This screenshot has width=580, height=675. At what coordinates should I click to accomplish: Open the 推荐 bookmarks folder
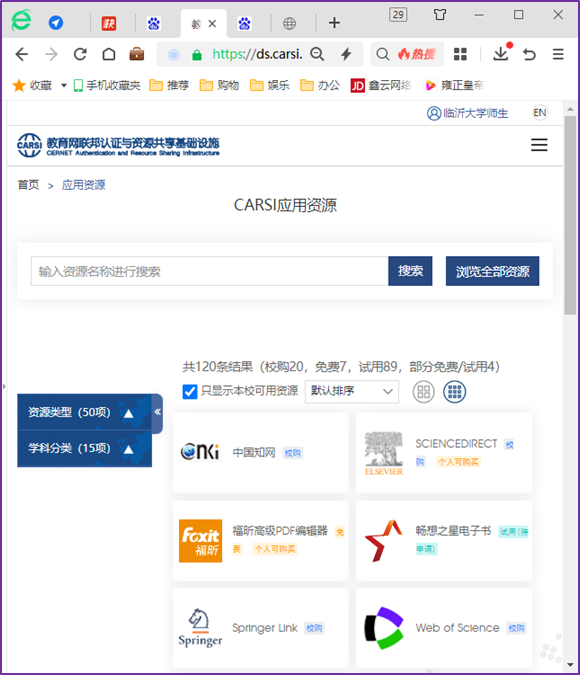[169, 85]
